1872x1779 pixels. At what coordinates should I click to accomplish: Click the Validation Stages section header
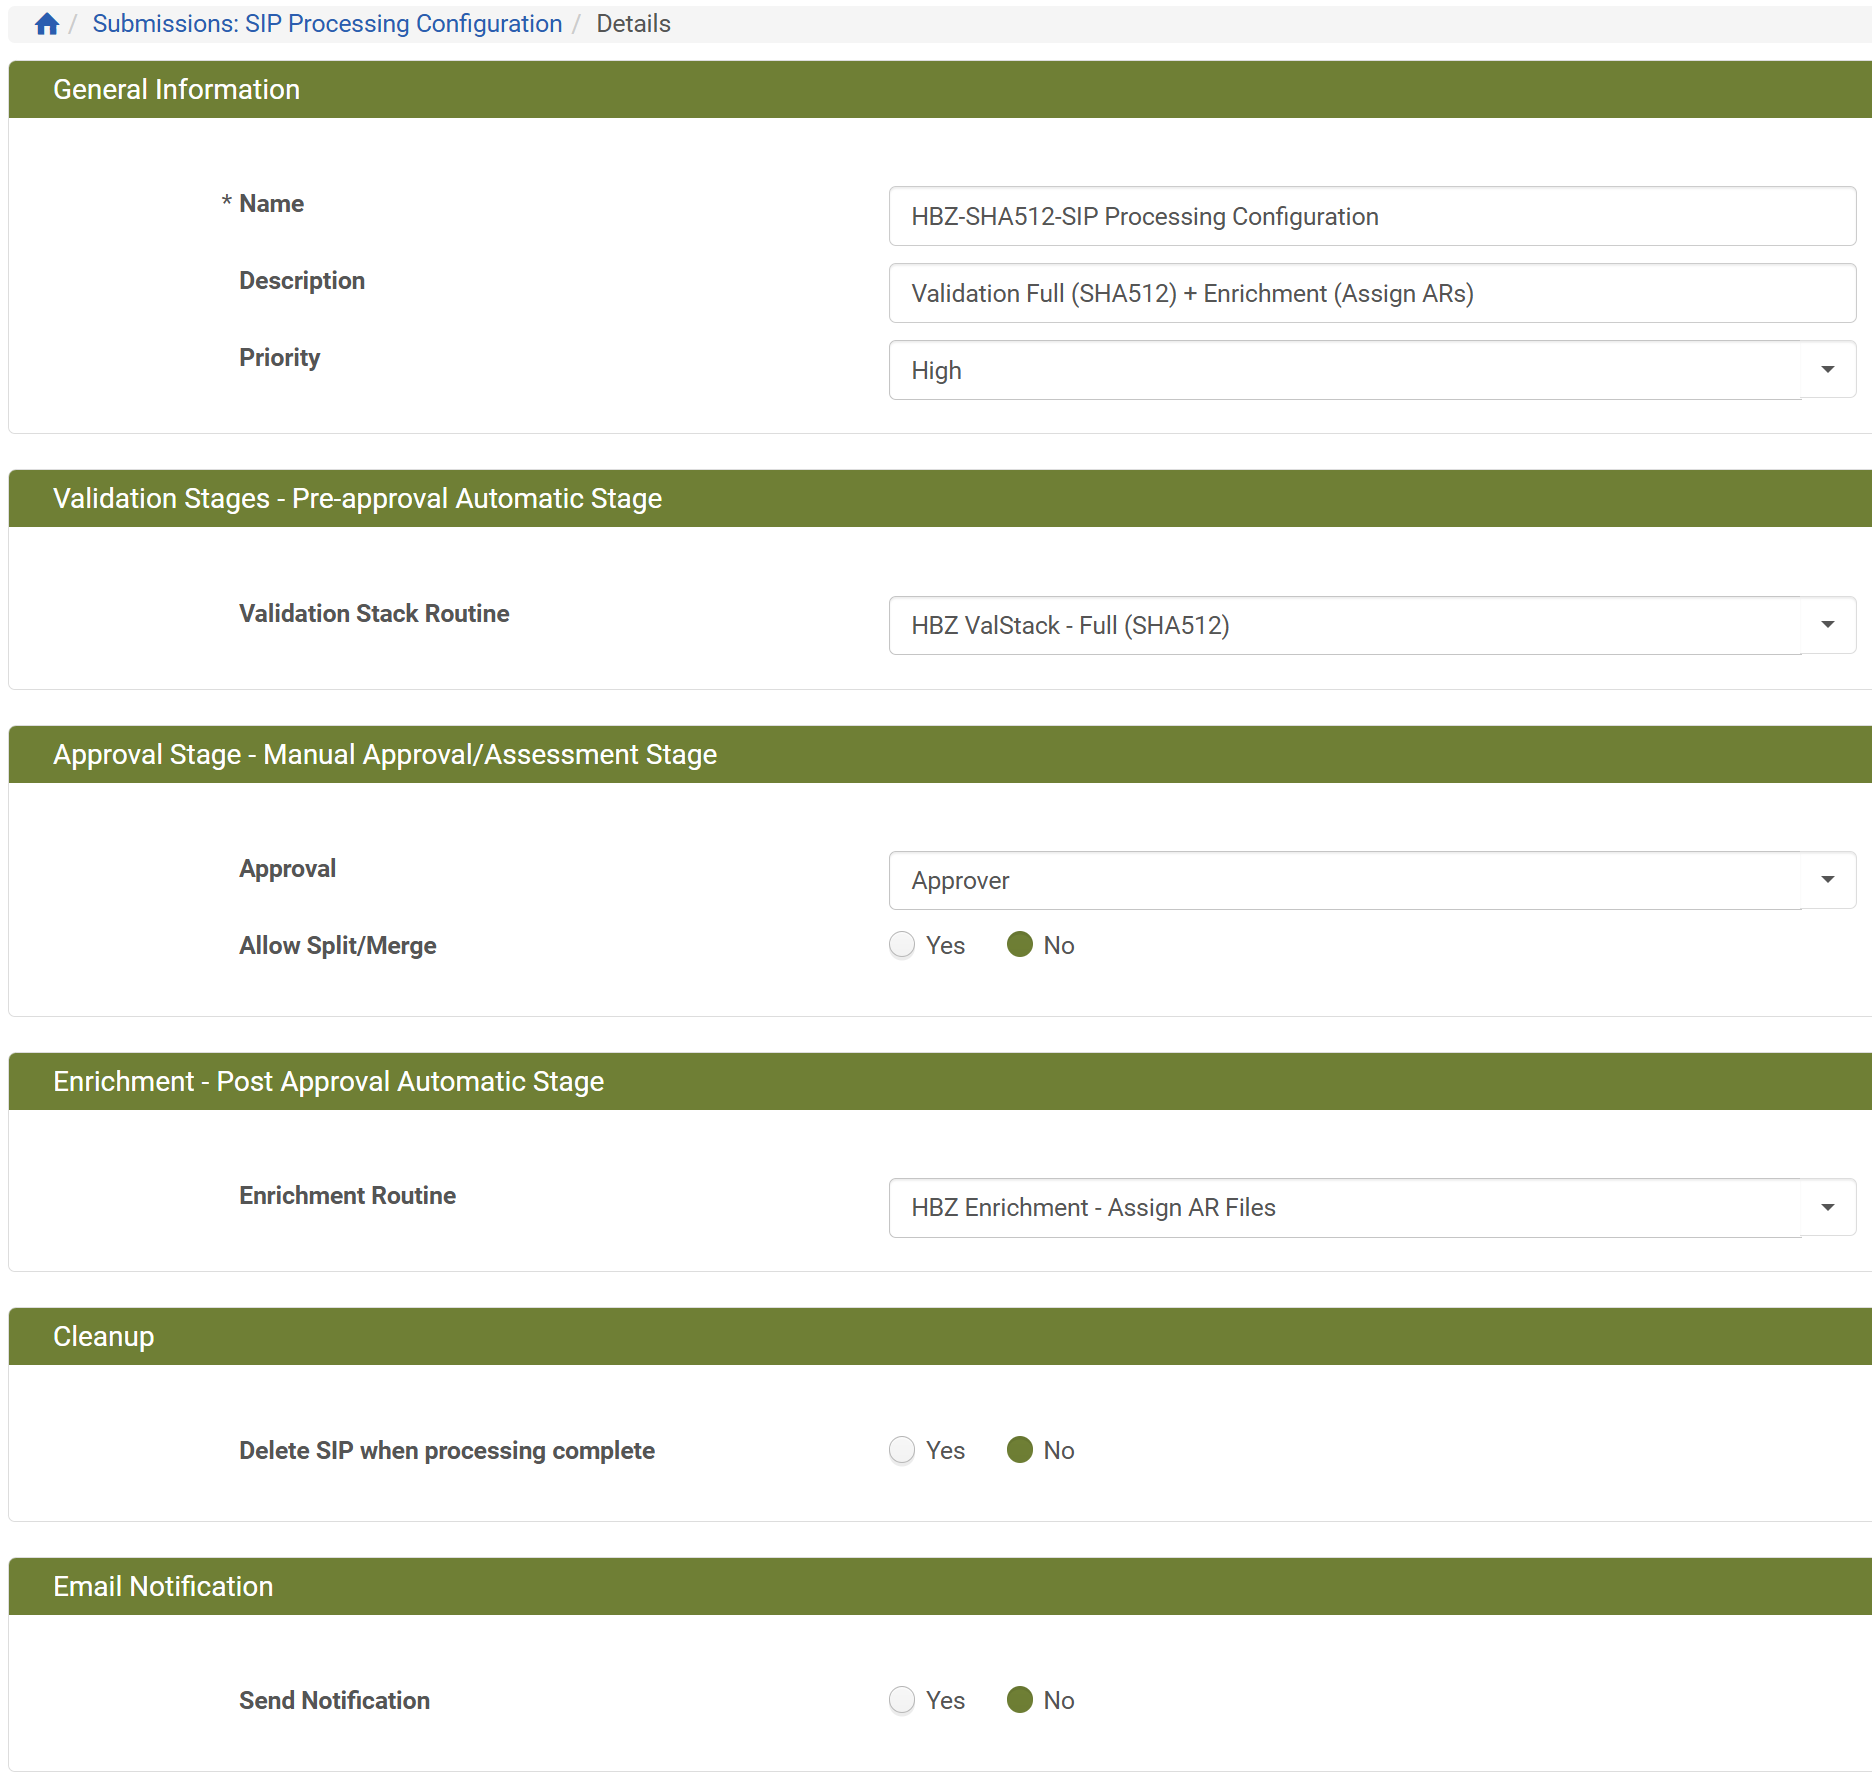click(x=357, y=498)
